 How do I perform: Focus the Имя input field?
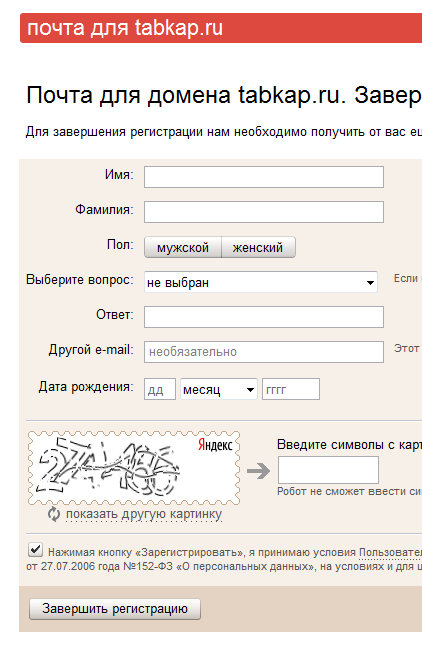coord(264,177)
